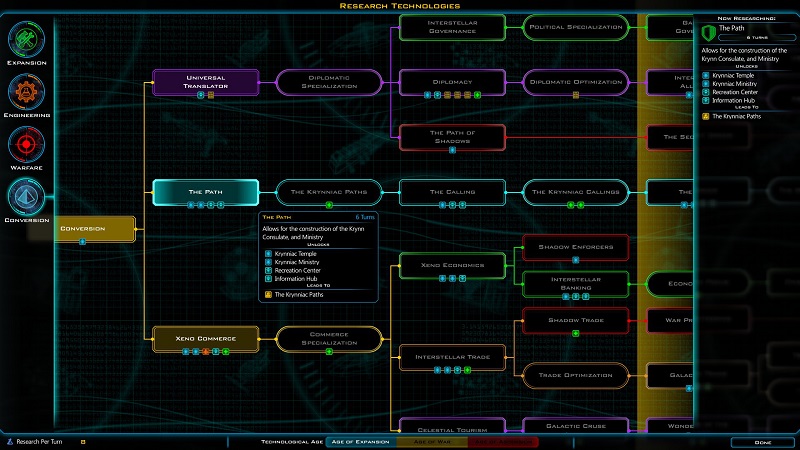
Task: Click the unlock icon under Shadow Enforcers
Action: pyautogui.click(x=576, y=260)
